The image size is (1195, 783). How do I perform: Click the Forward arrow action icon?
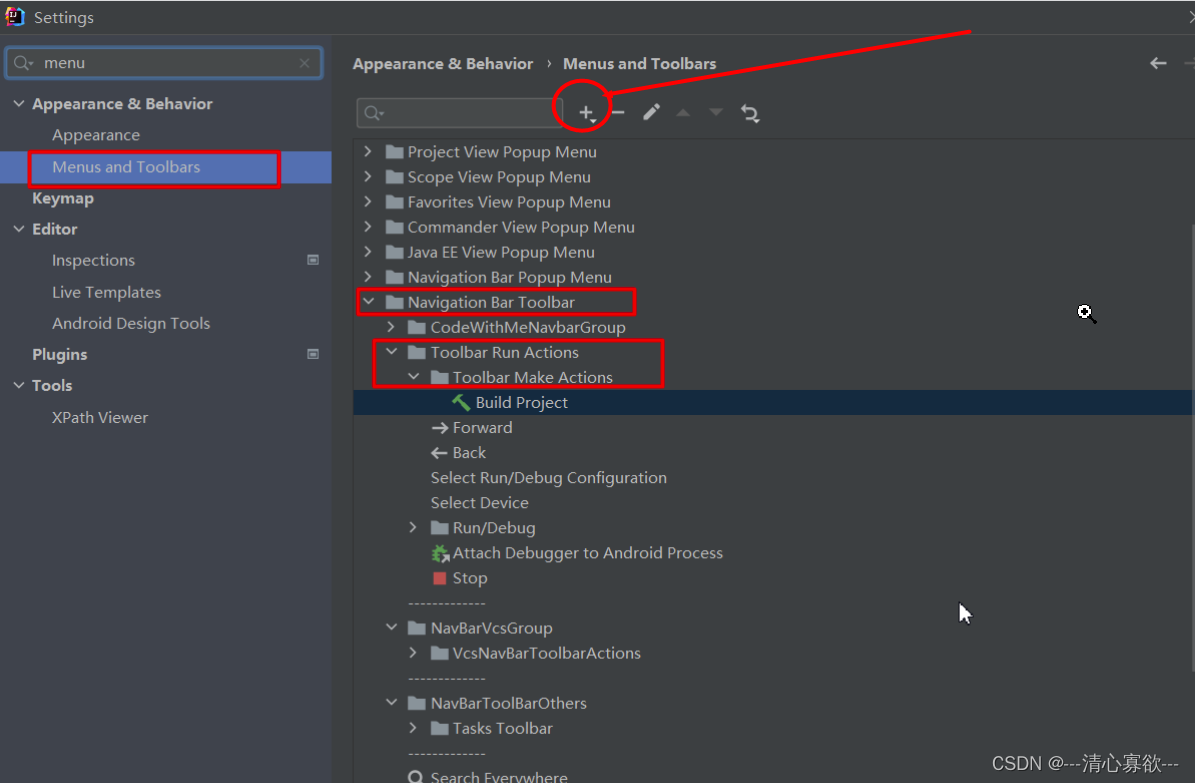pos(440,428)
